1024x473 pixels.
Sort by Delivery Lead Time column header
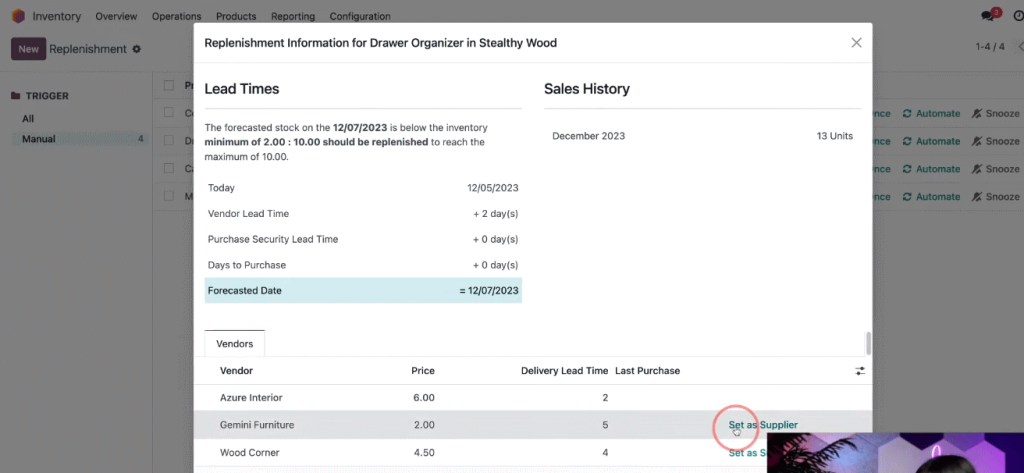(x=564, y=371)
